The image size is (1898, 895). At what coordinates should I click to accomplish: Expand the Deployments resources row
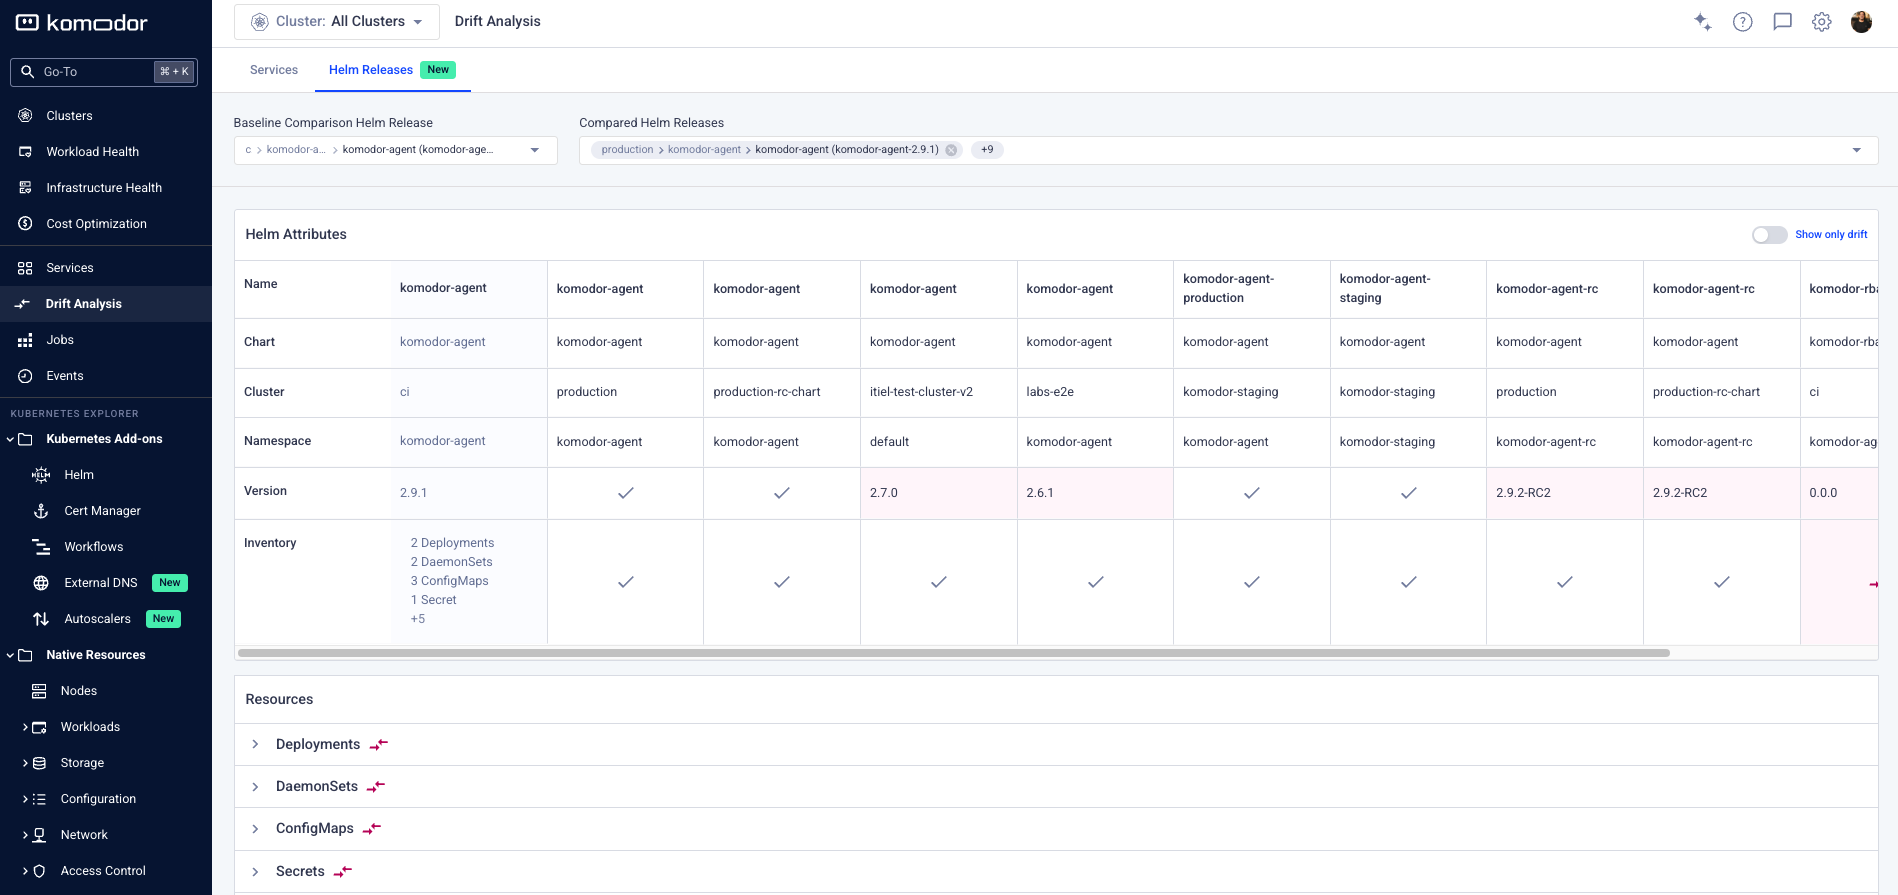click(255, 745)
